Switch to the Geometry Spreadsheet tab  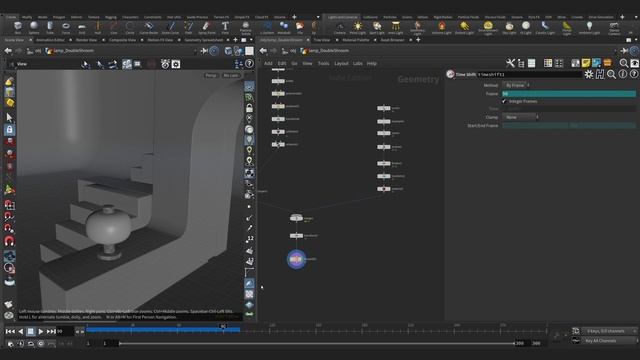pos(204,40)
